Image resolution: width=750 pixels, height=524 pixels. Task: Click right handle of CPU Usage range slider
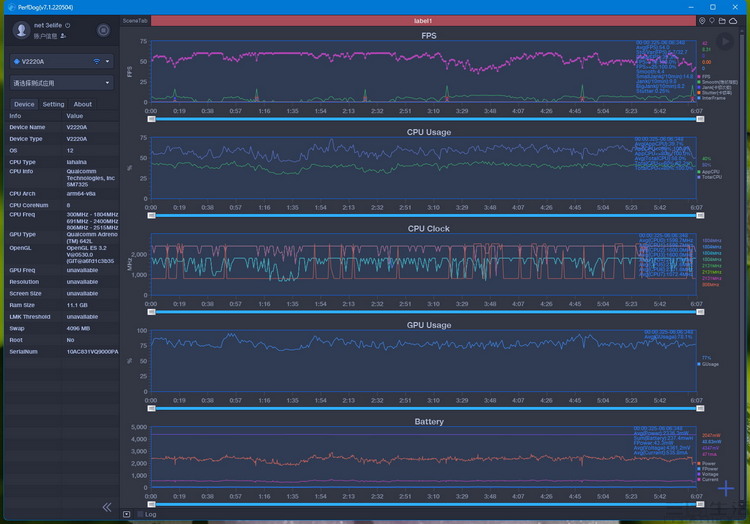[x=700, y=216]
